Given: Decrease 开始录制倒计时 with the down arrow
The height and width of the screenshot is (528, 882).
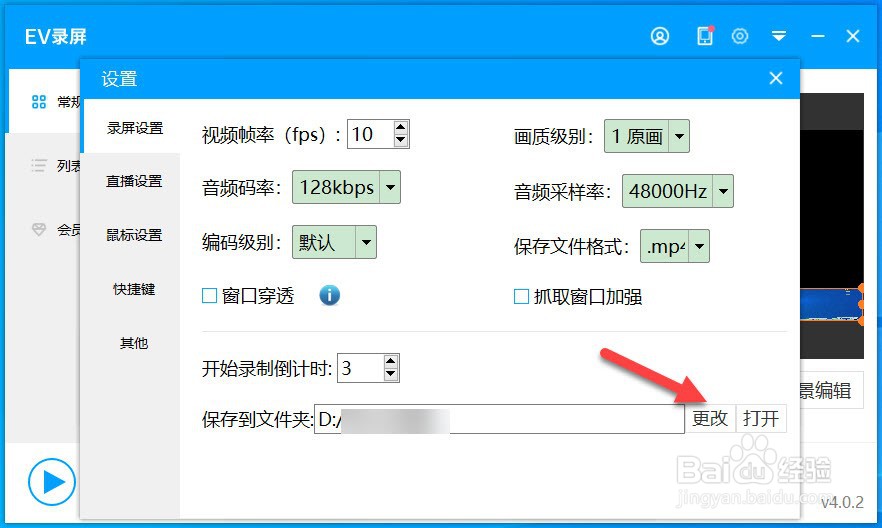Looking at the screenshot, I should tap(390, 374).
